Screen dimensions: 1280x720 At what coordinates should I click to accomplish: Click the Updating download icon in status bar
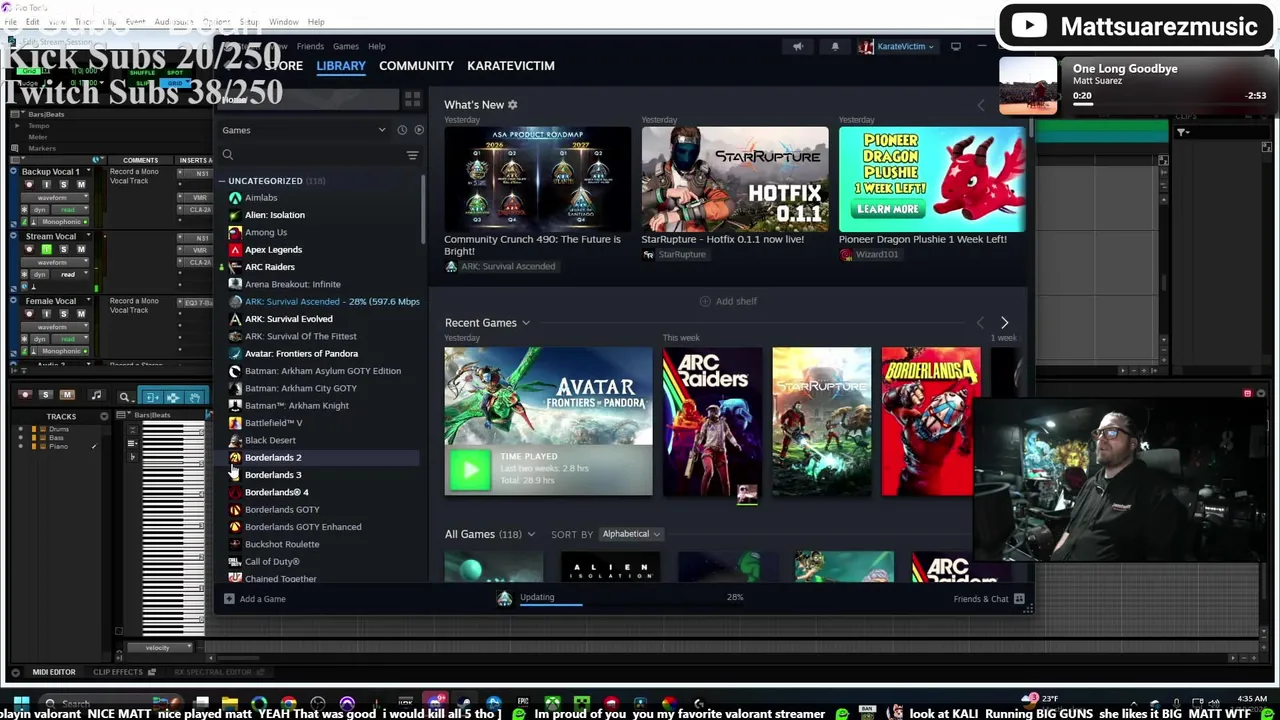coord(504,598)
